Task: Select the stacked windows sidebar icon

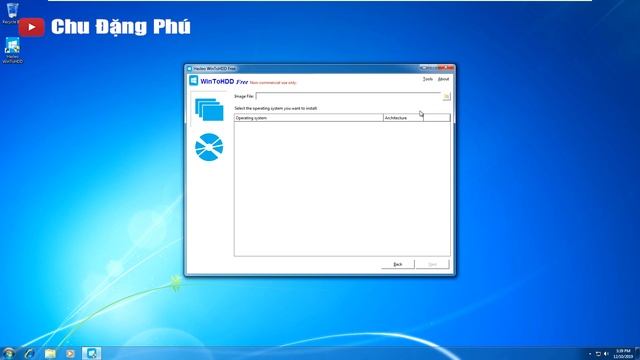Action: (209, 109)
